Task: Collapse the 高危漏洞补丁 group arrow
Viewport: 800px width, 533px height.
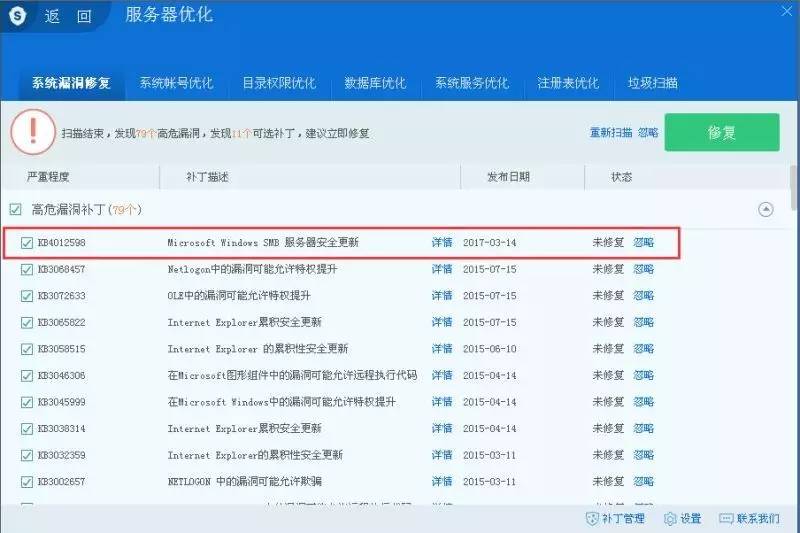Action: 765,209
